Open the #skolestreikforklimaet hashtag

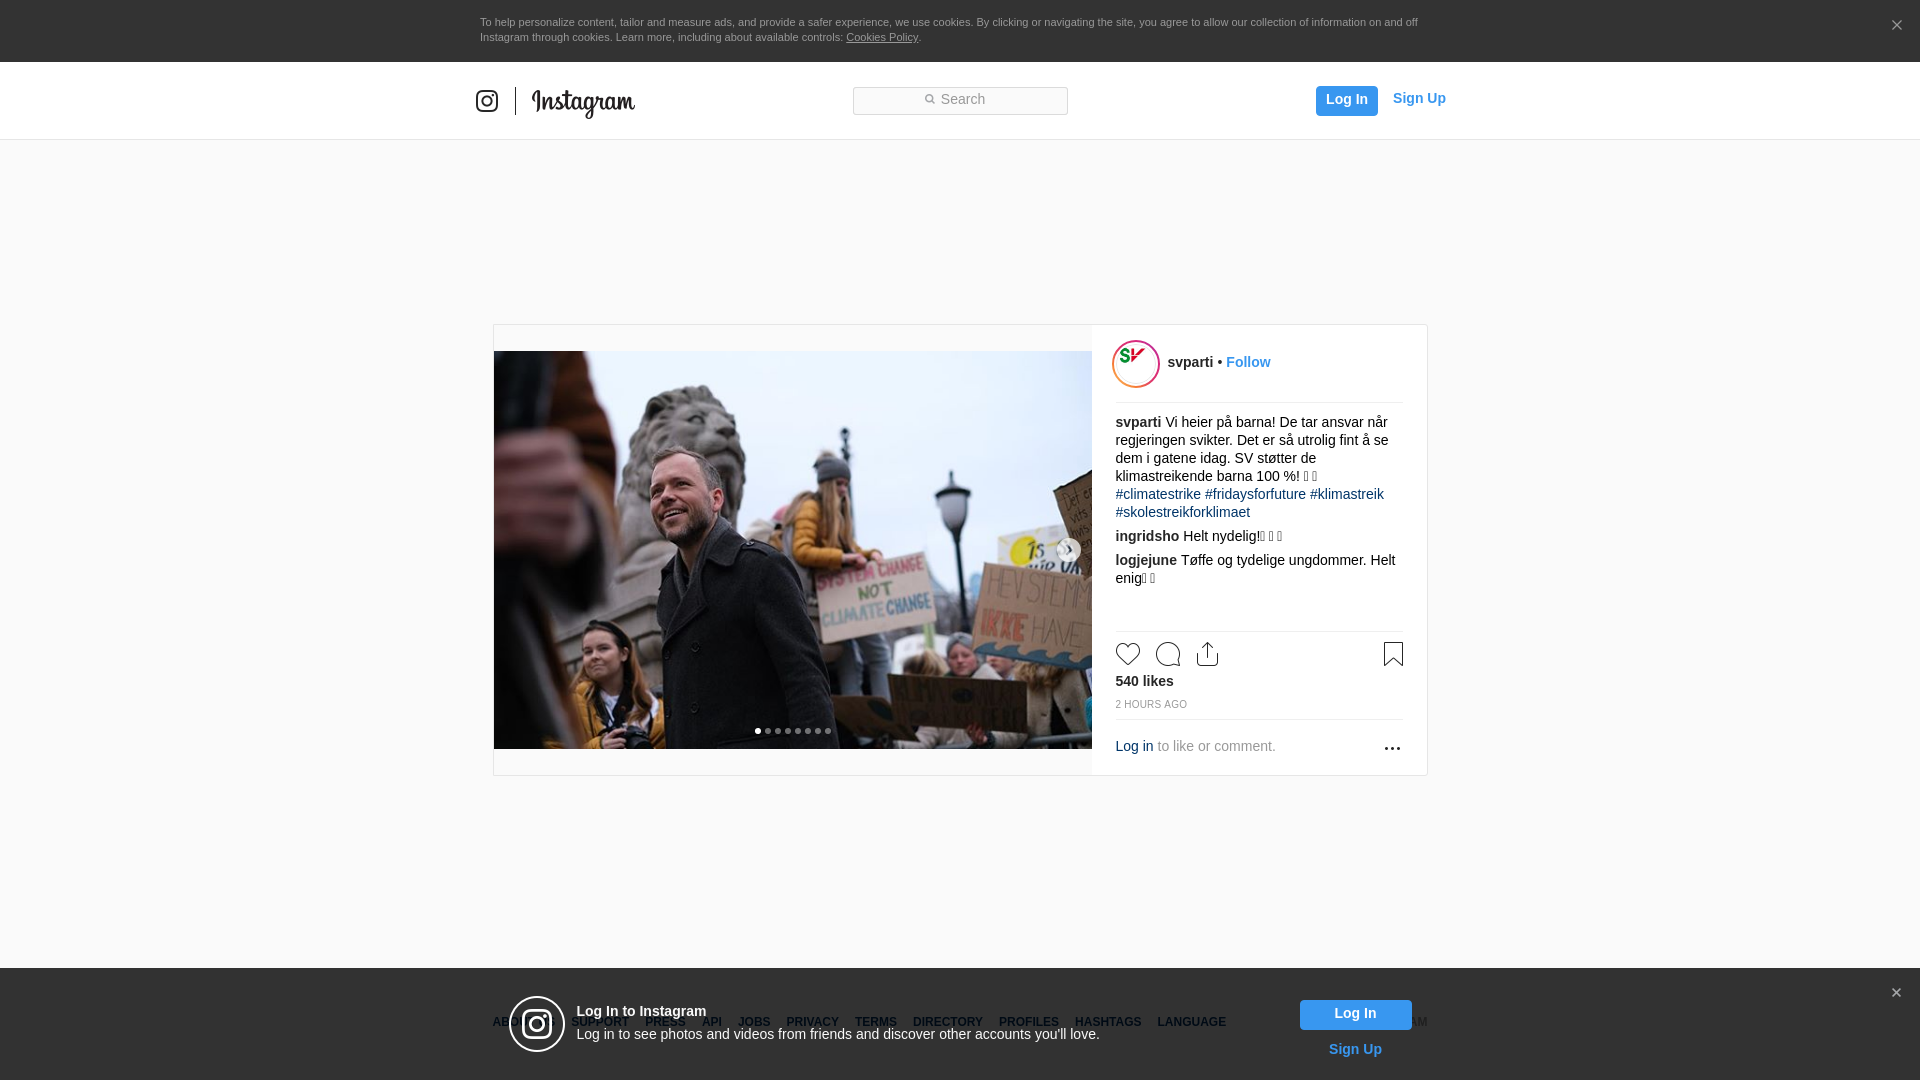1182,512
